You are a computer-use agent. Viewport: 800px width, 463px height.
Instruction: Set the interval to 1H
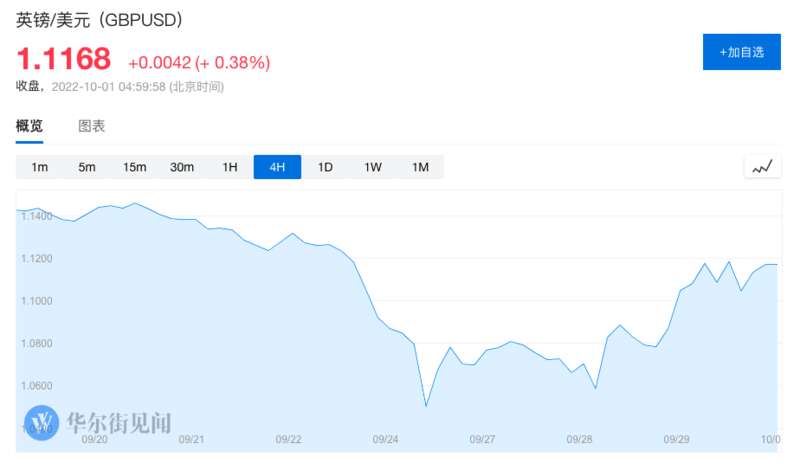tap(229, 167)
